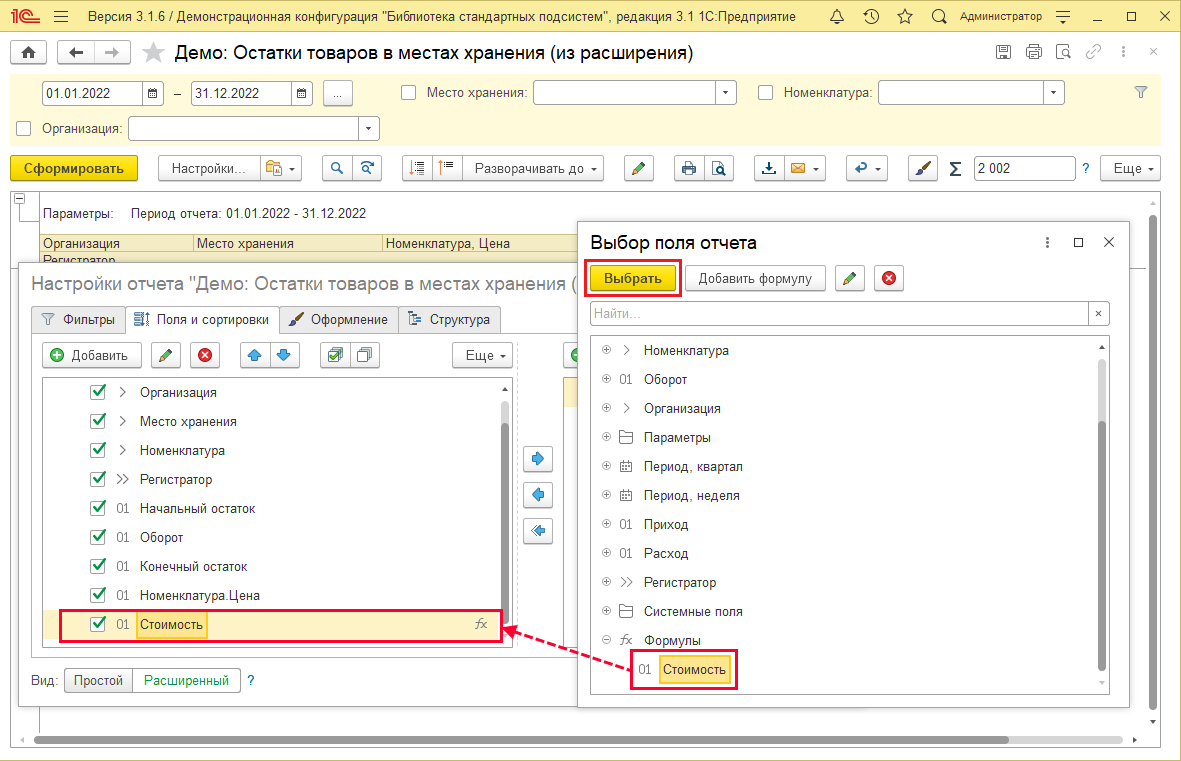Image resolution: width=1181 pixels, height=761 pixels.
Task: Add report to favorites star
Action: pos(153,52)
